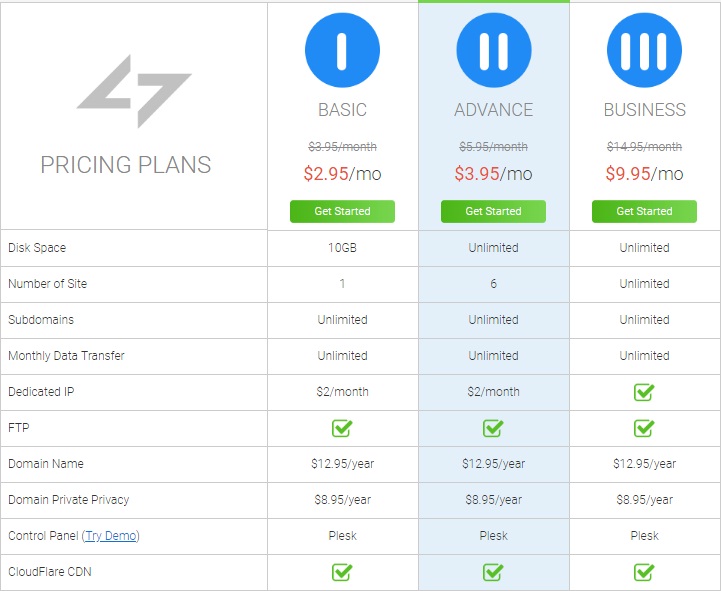Image resolution: width=721 pixels, height=591 pixels.
Task: Click the ADVANCE plan heading
Action: [493, 110]
